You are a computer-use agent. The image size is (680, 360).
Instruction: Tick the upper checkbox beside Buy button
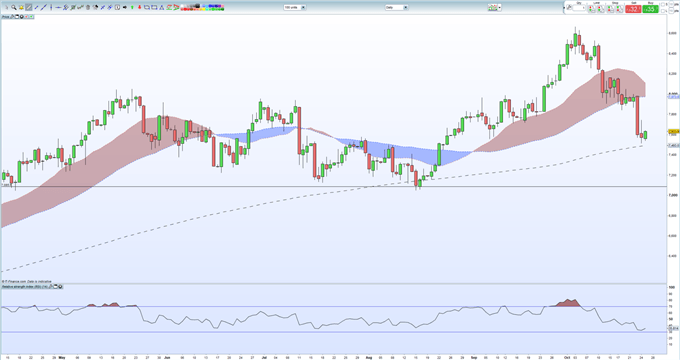tap(662, 4)
